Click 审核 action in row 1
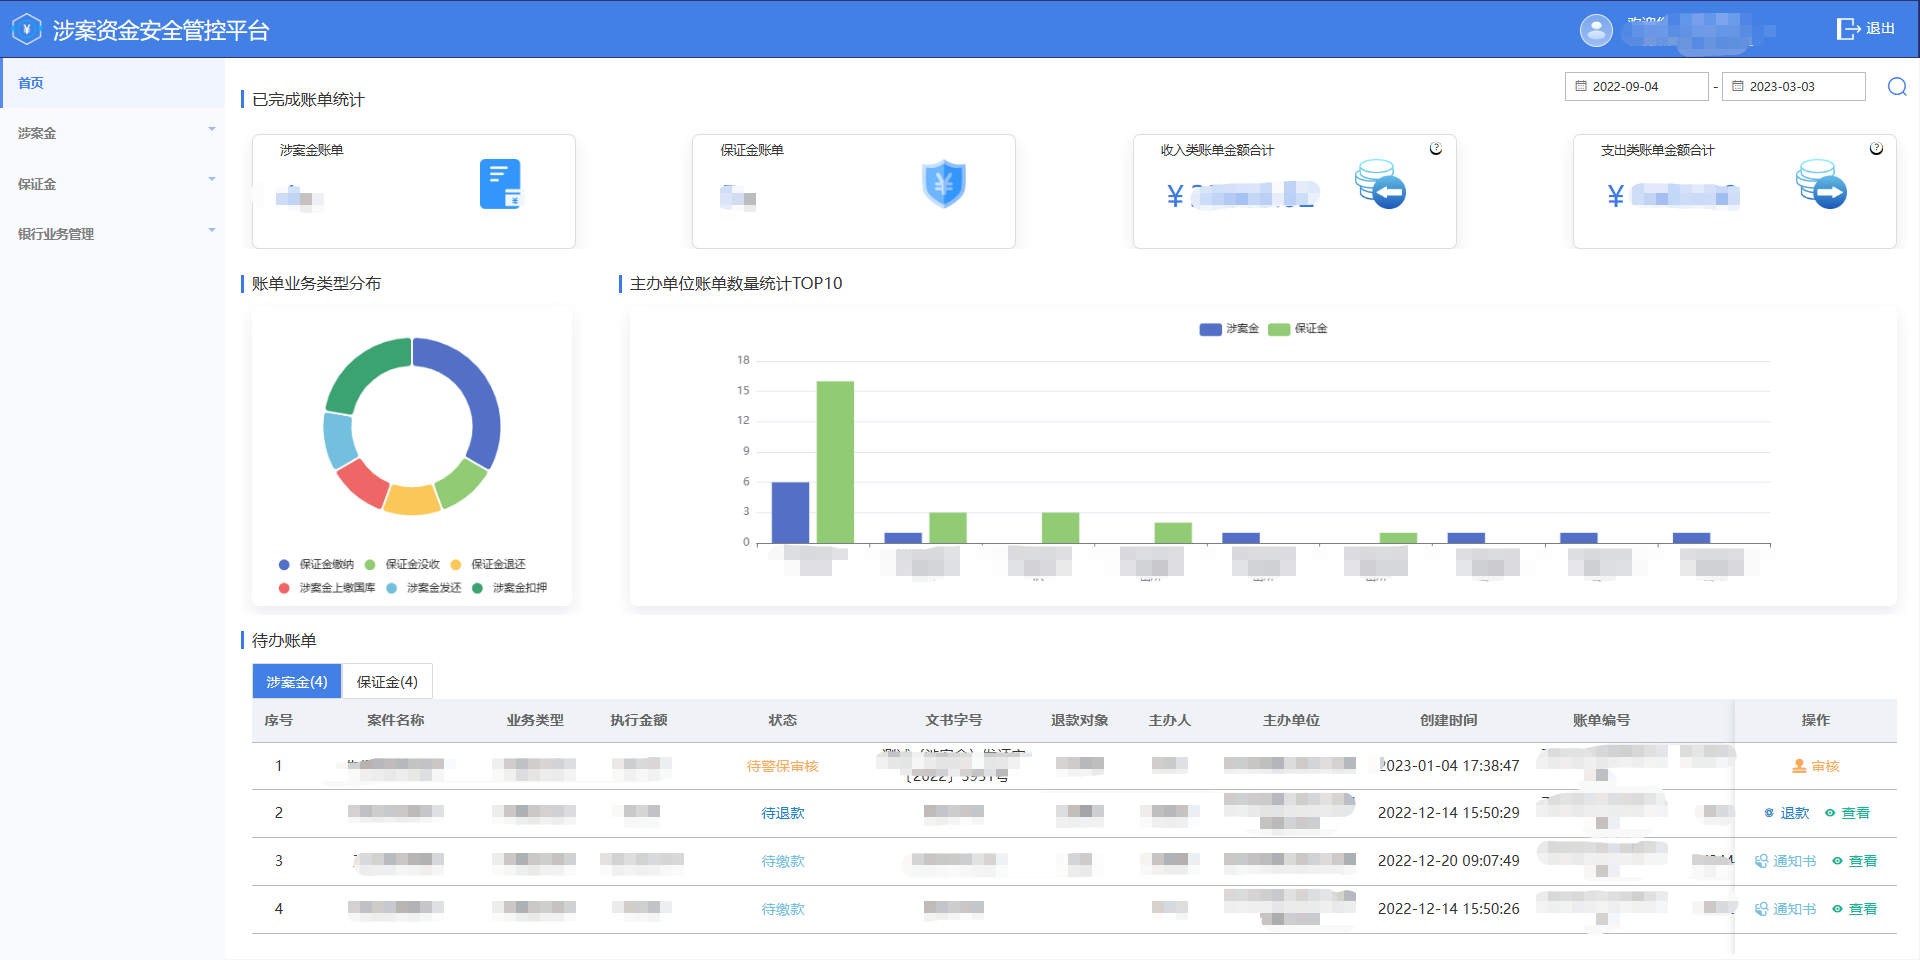 (x=1815, y=766)
